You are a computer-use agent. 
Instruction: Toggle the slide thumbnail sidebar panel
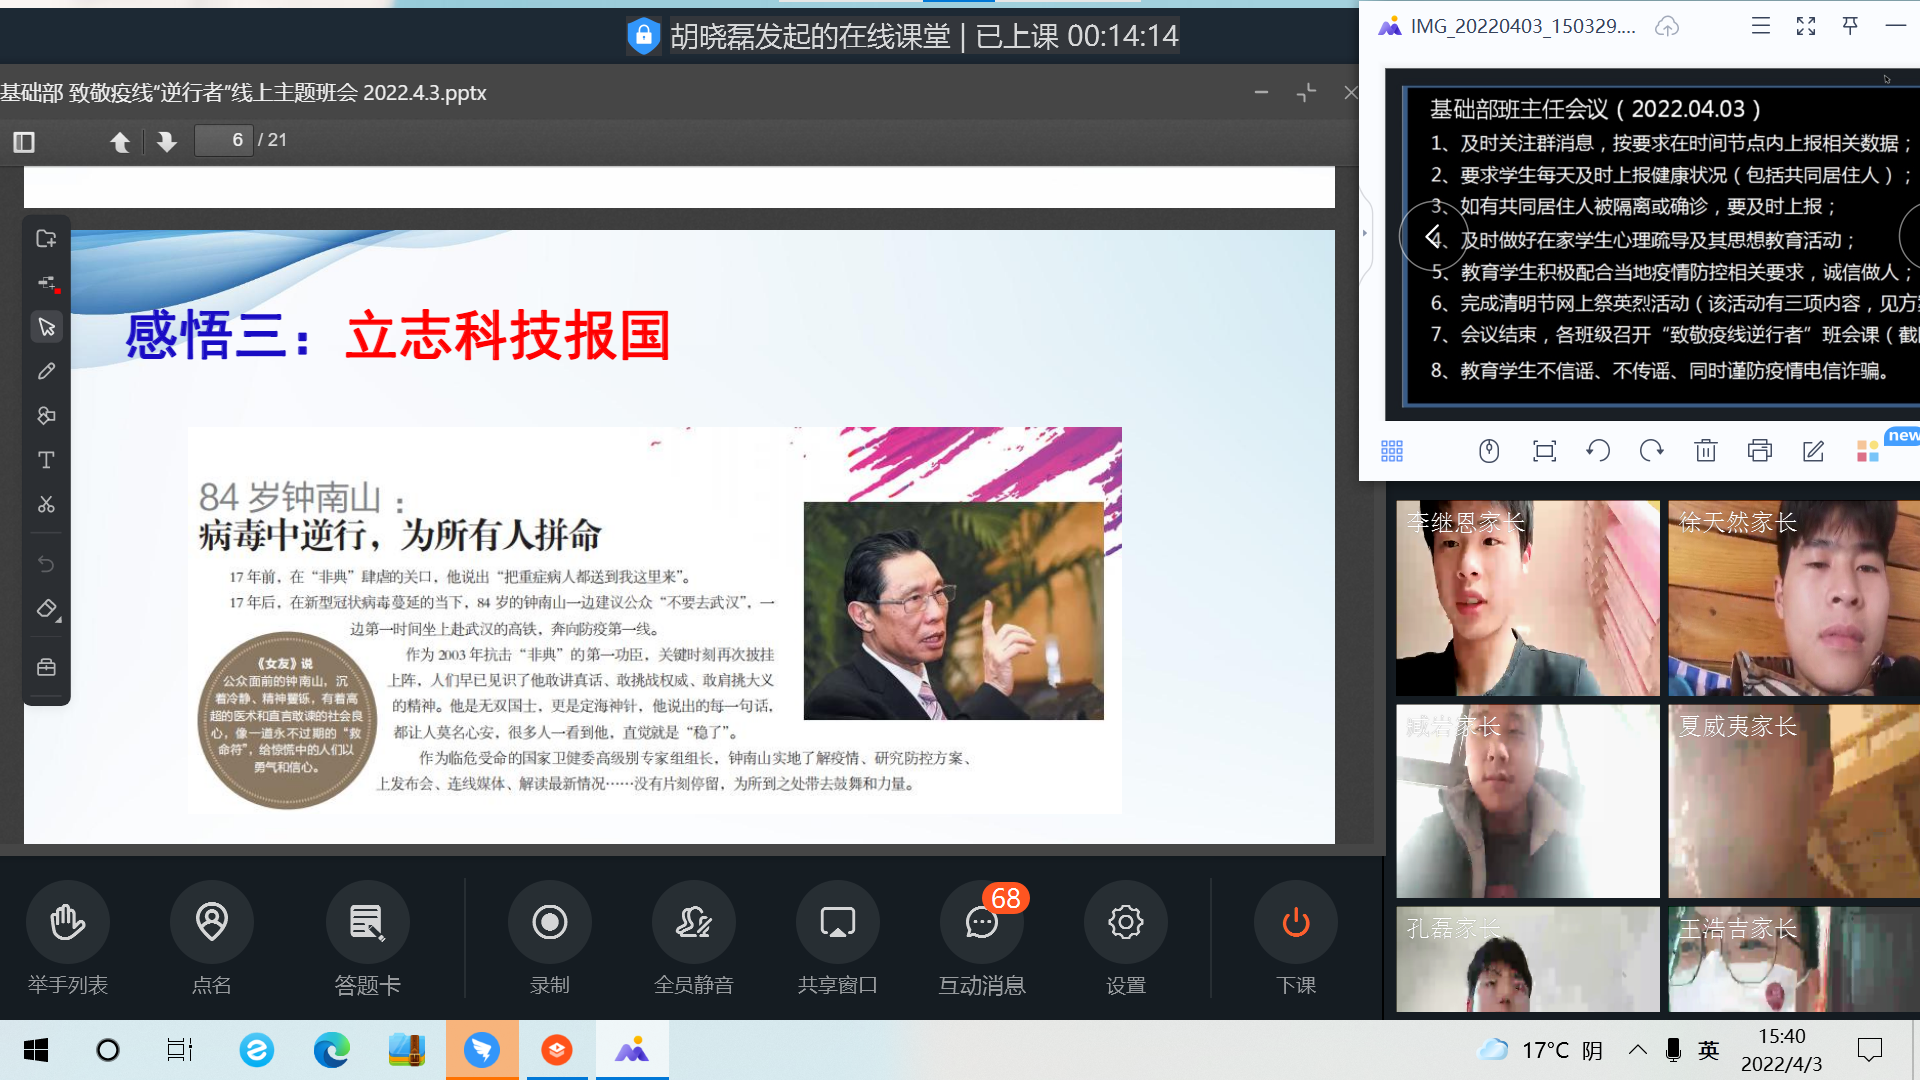pos(24,142)
